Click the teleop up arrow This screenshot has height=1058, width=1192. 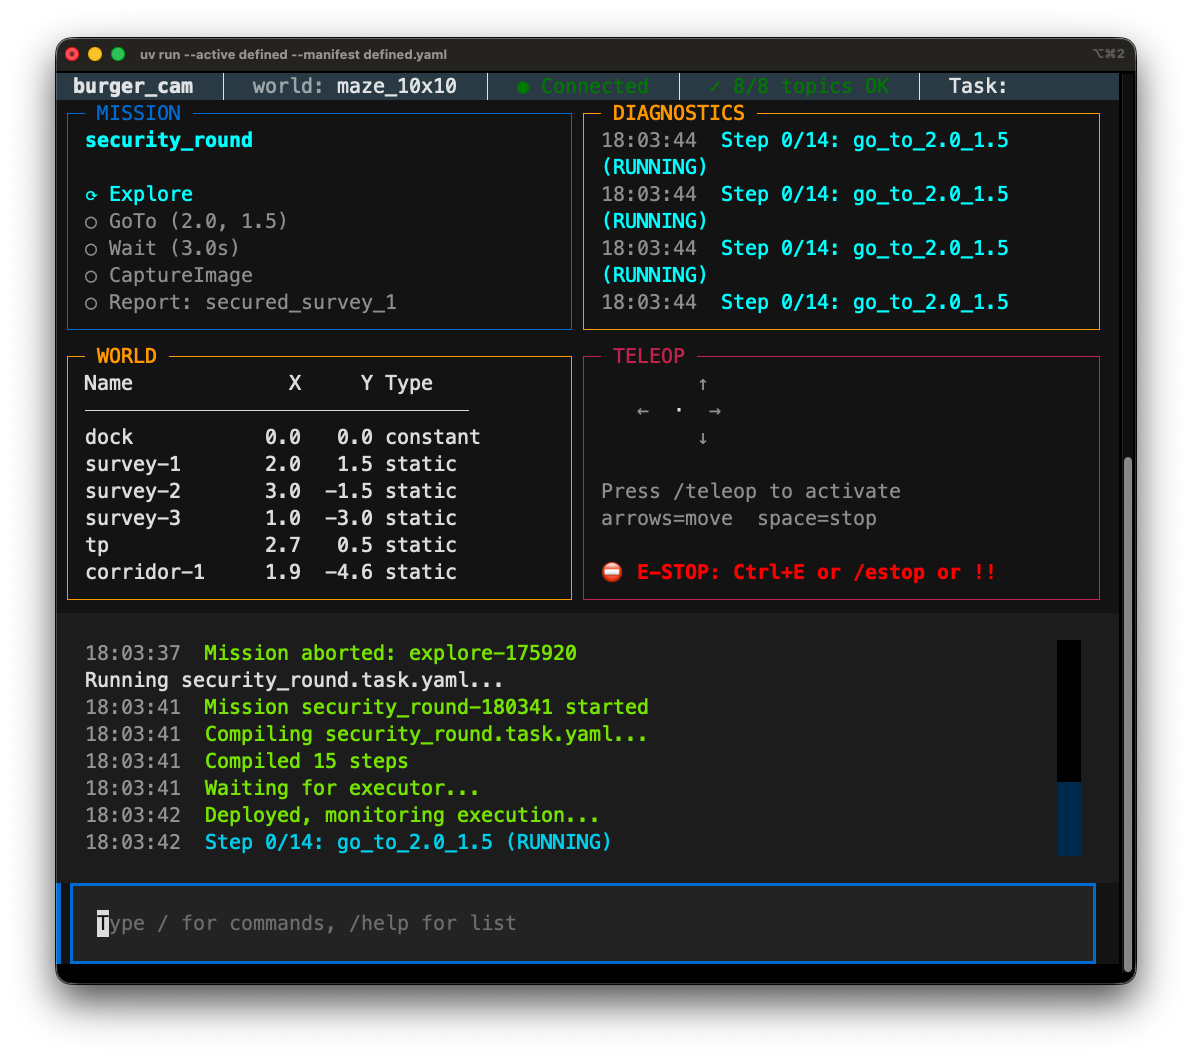coord(703,384)
